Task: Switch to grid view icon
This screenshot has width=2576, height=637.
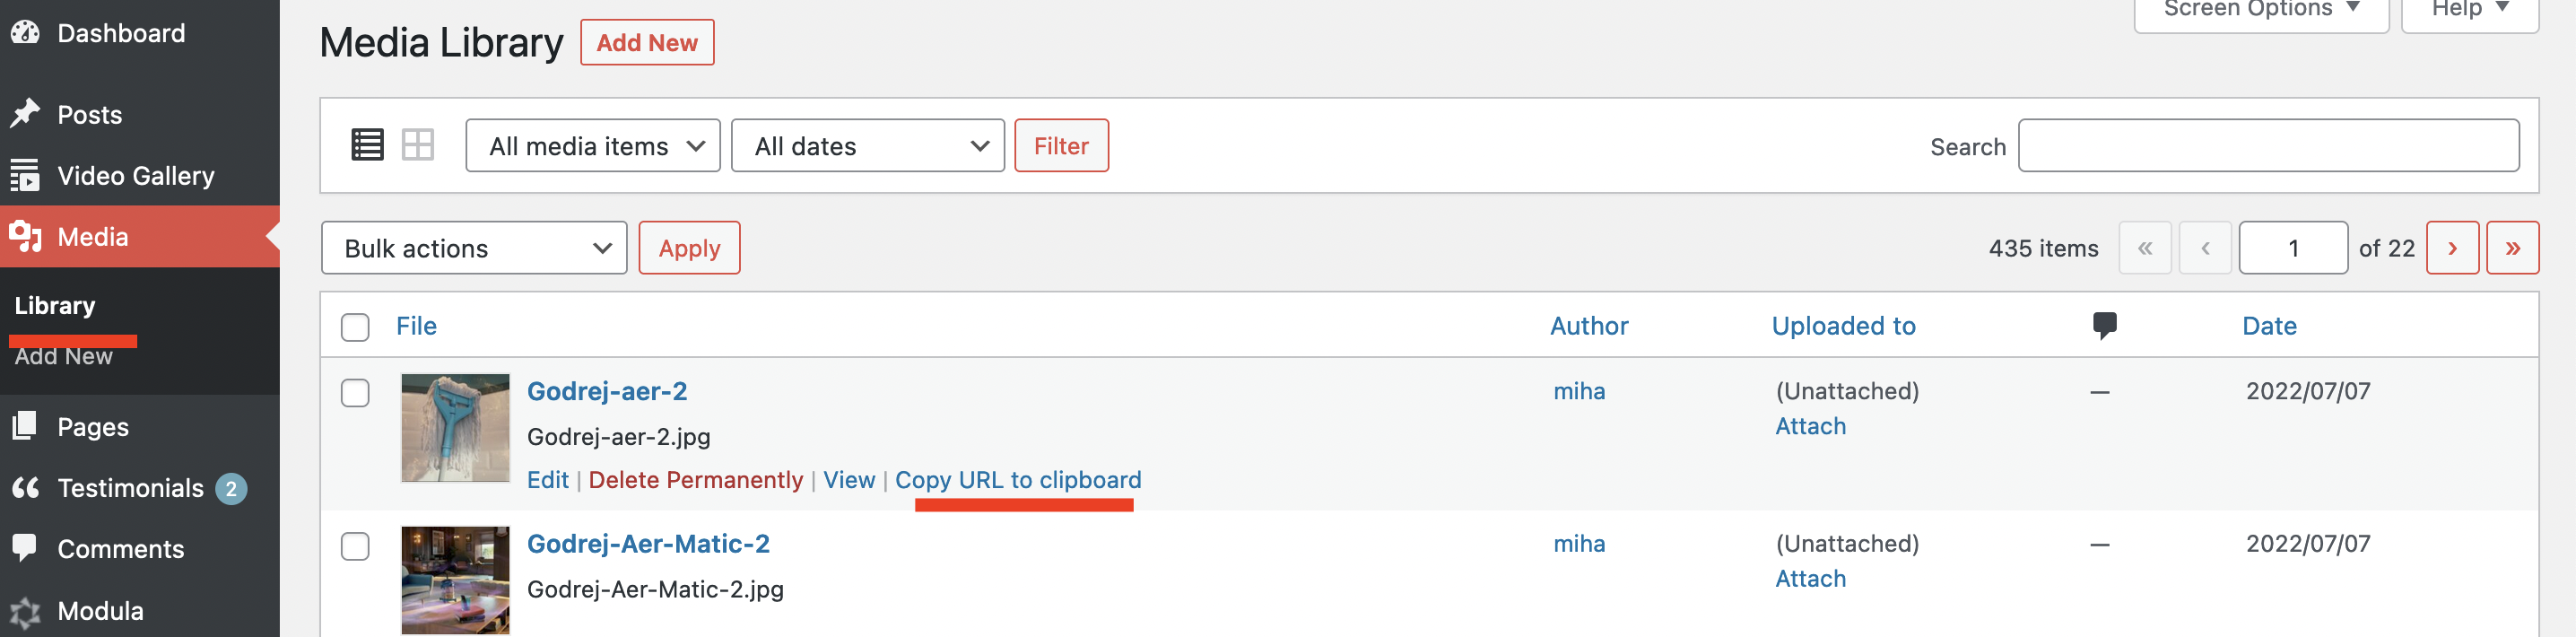Action: point(417,146)
